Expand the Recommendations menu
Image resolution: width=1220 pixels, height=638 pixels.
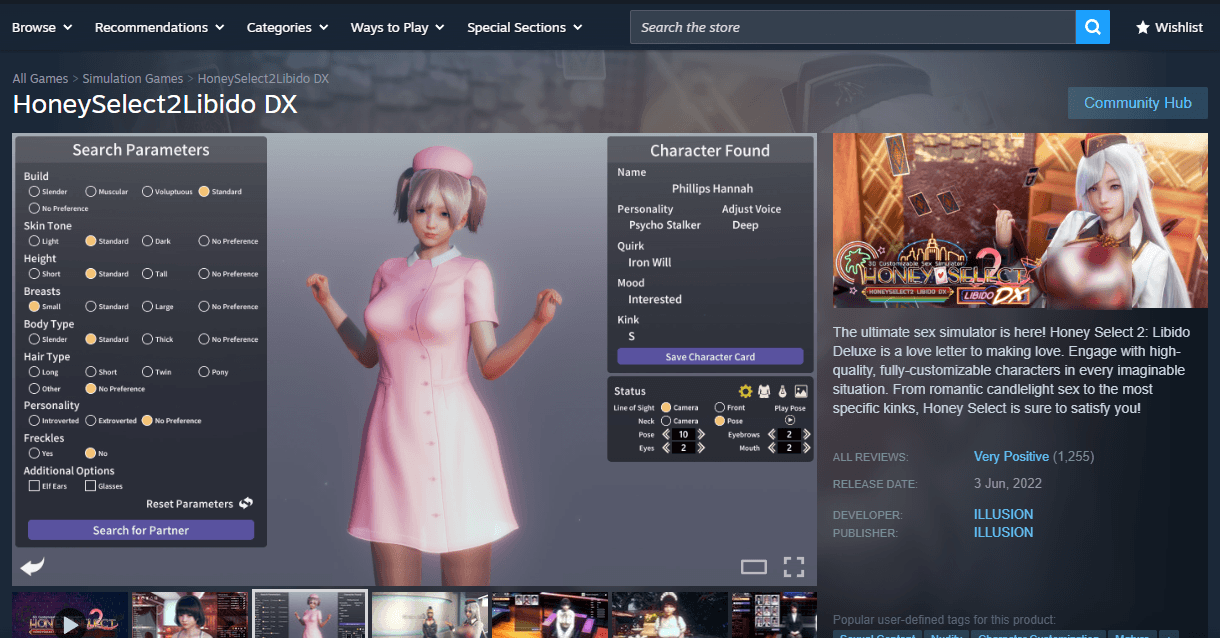pos(159,27)
